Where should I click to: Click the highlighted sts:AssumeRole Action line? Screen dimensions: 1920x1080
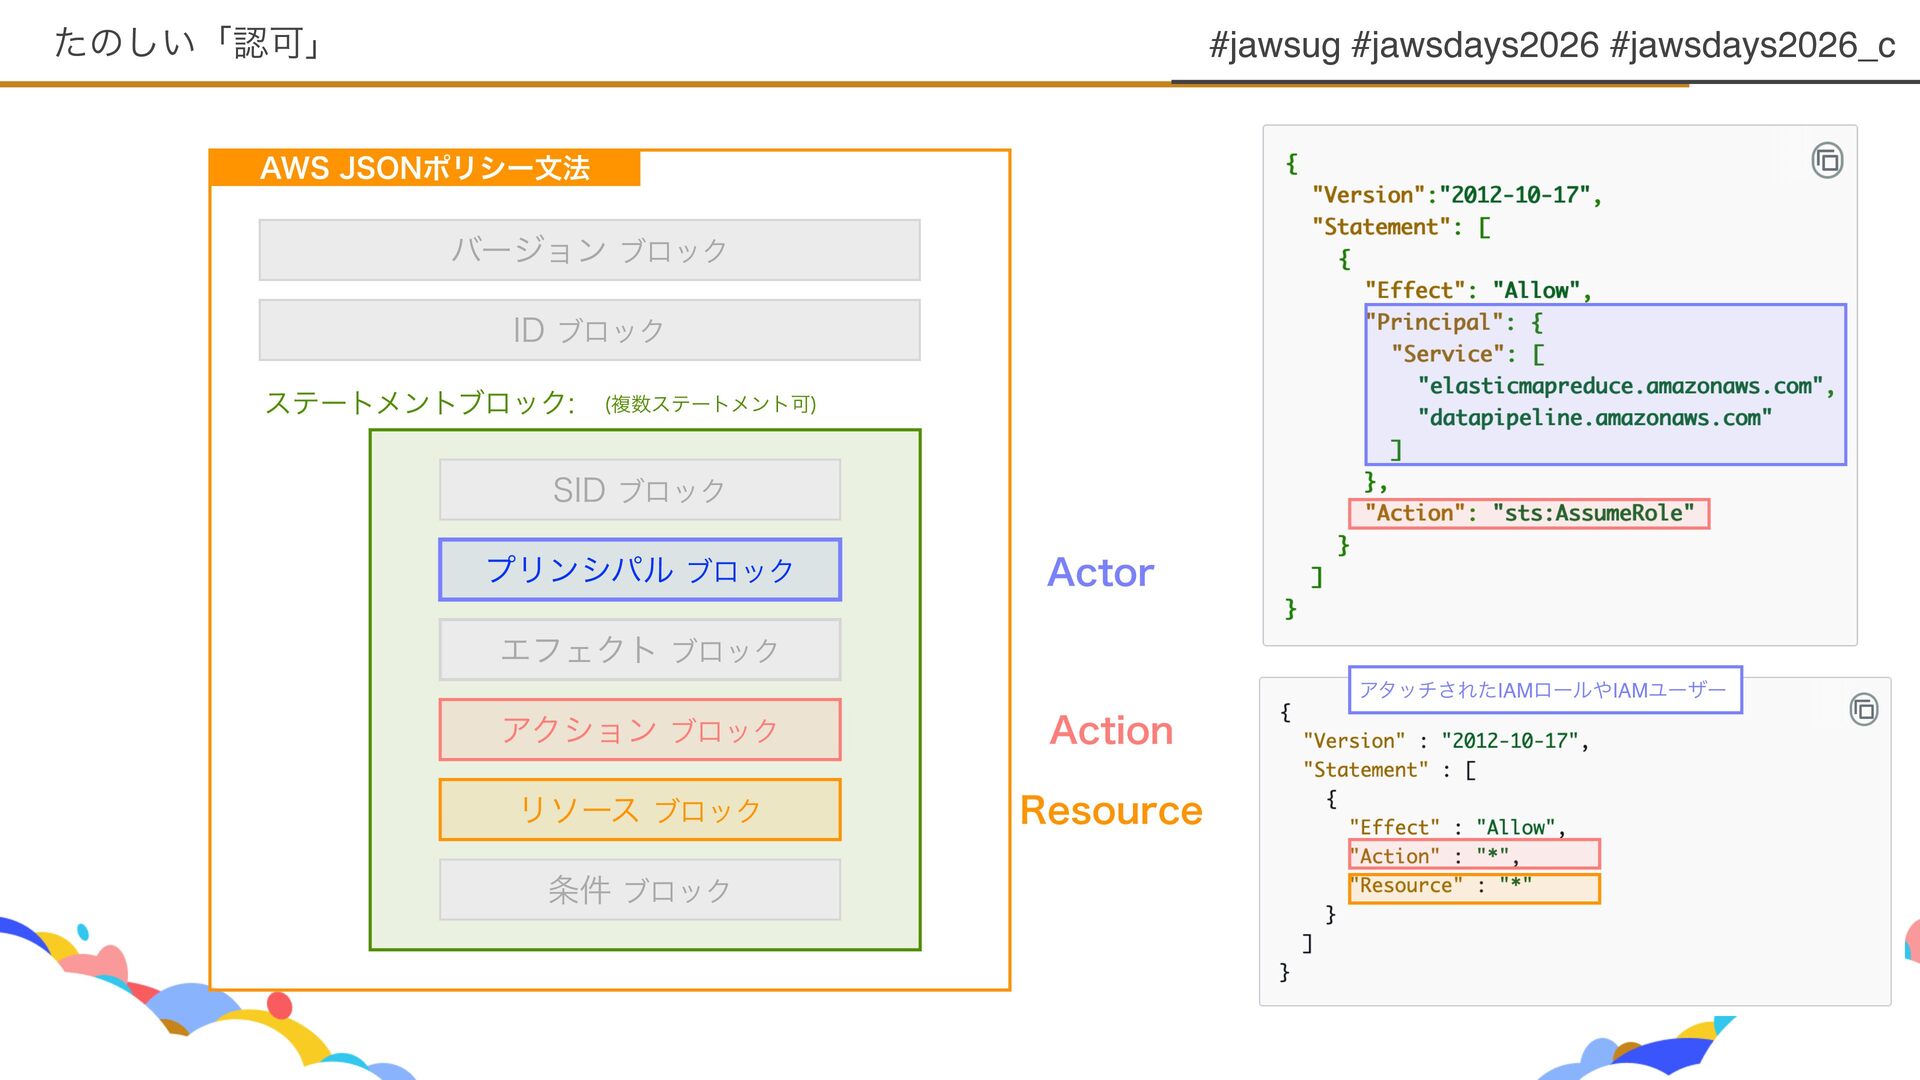click(1529, 513)
